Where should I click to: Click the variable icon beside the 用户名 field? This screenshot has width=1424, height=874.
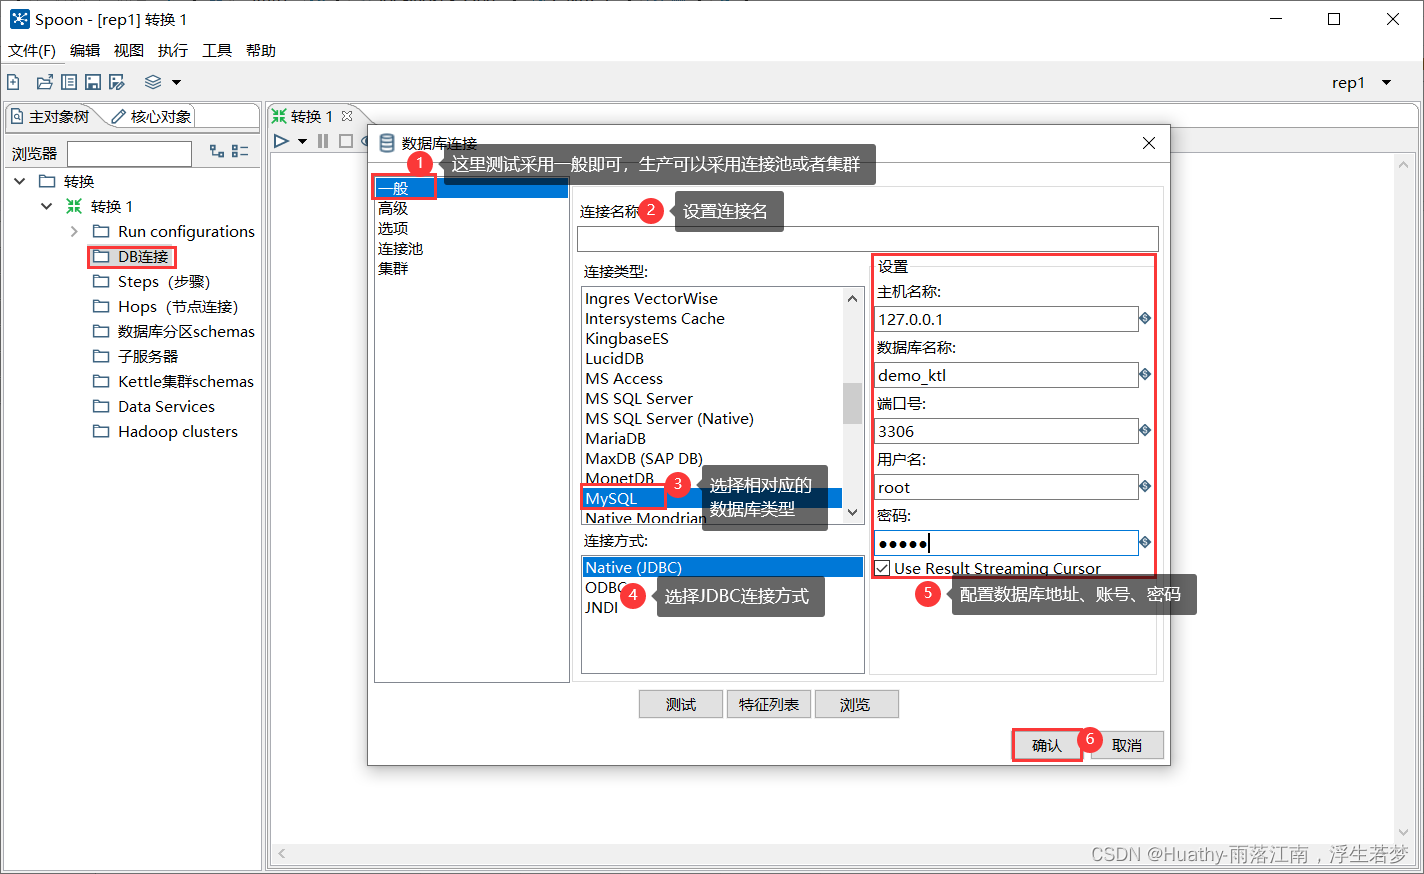tap(1145, 486)
